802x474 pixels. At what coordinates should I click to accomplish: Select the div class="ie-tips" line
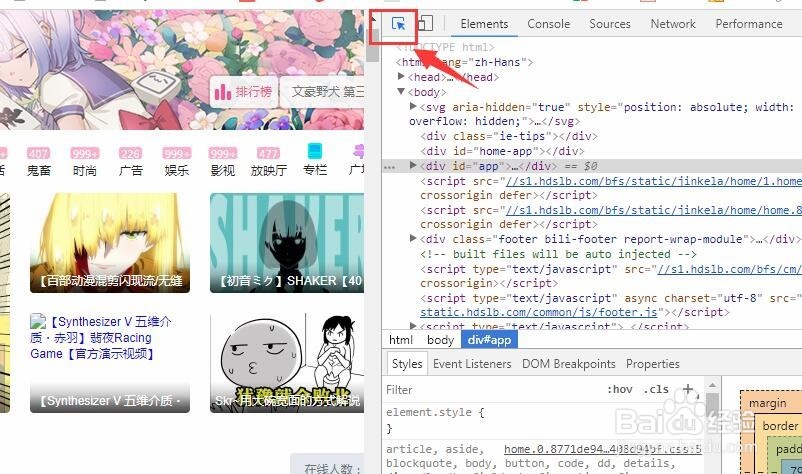coord(509,136)
